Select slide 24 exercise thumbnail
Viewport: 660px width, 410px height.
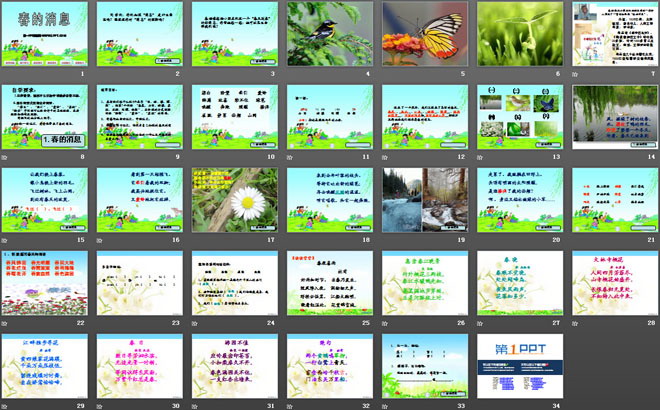coord(235,283)
